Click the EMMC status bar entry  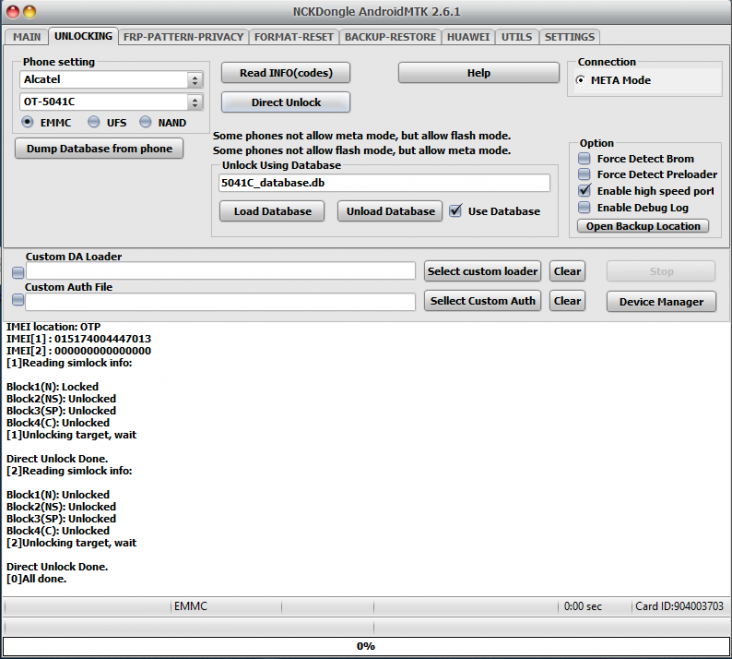pos(190,606)
